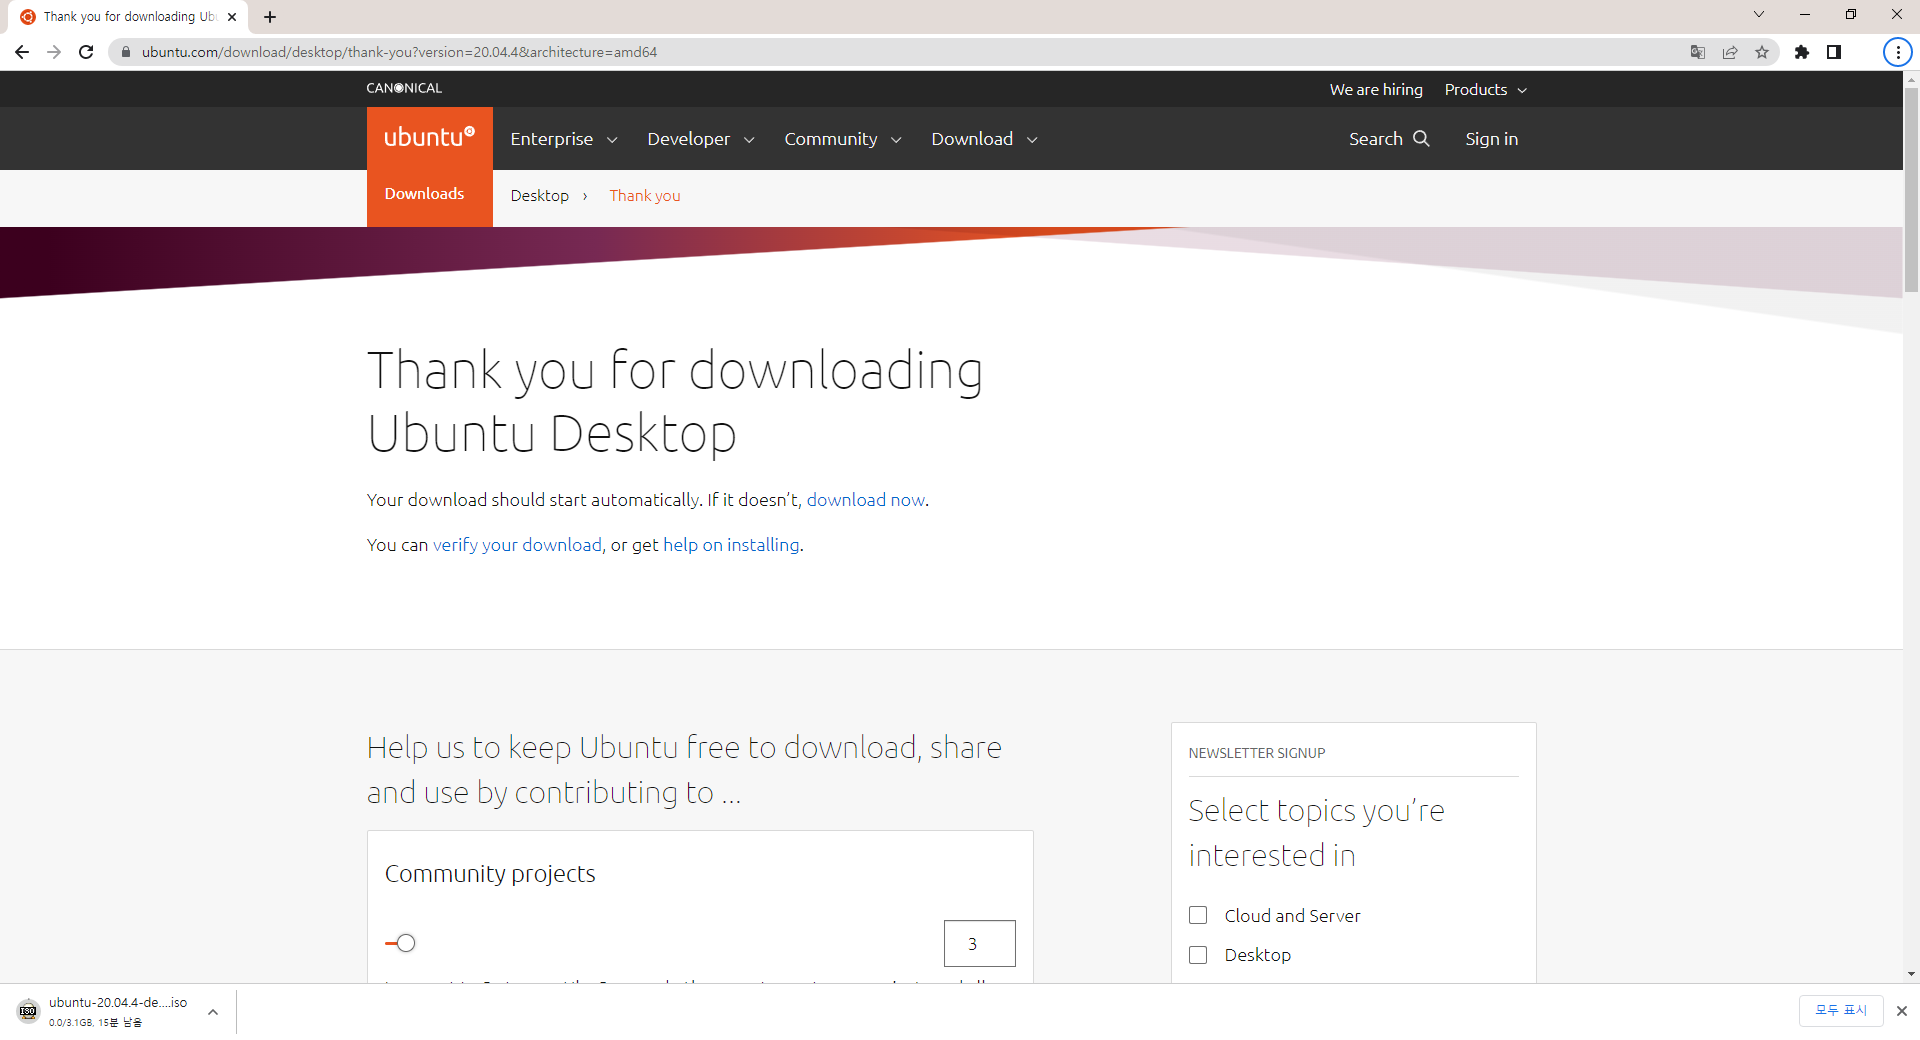Go forward in browser history
Screen dimensions: 1920x1040
click(54, 52)
